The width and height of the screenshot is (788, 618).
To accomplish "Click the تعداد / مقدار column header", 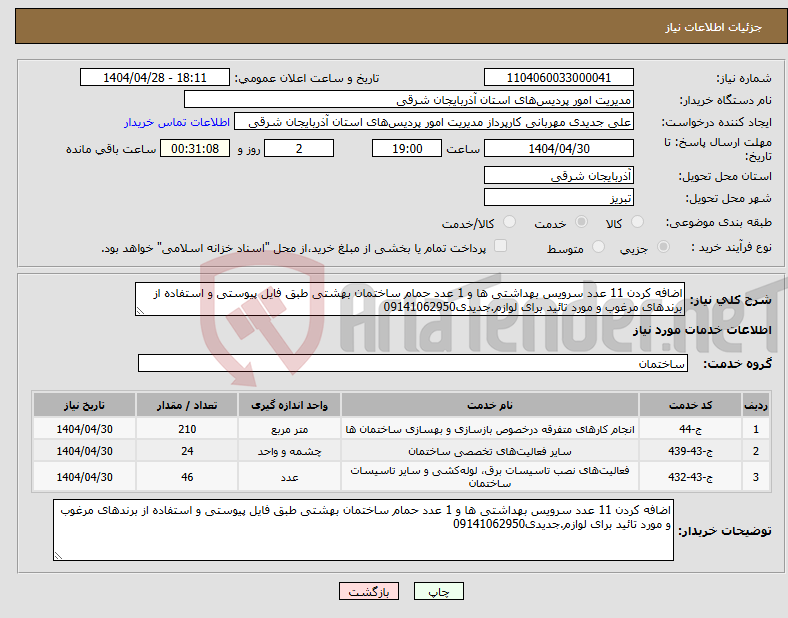I will point(187,405).
